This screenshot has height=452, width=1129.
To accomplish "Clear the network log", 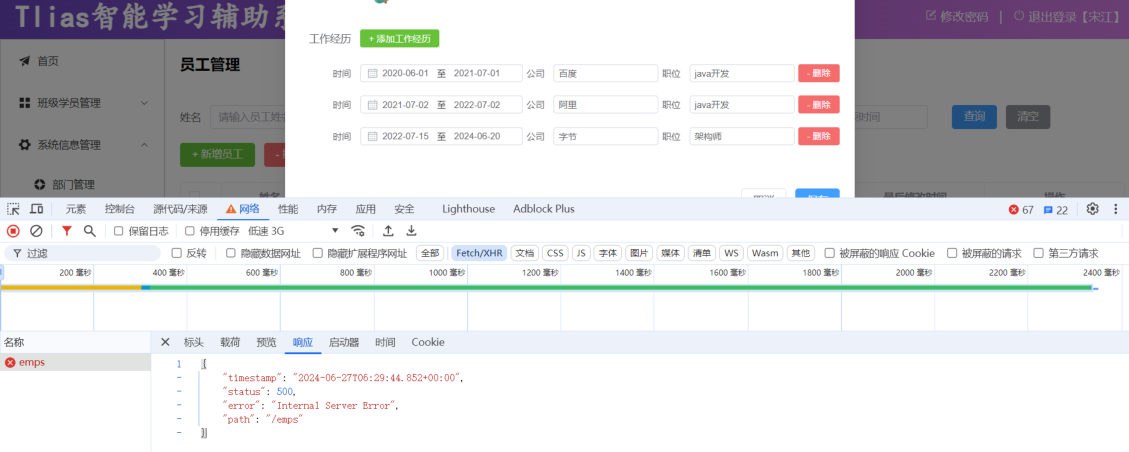I will tap(36, 231).
